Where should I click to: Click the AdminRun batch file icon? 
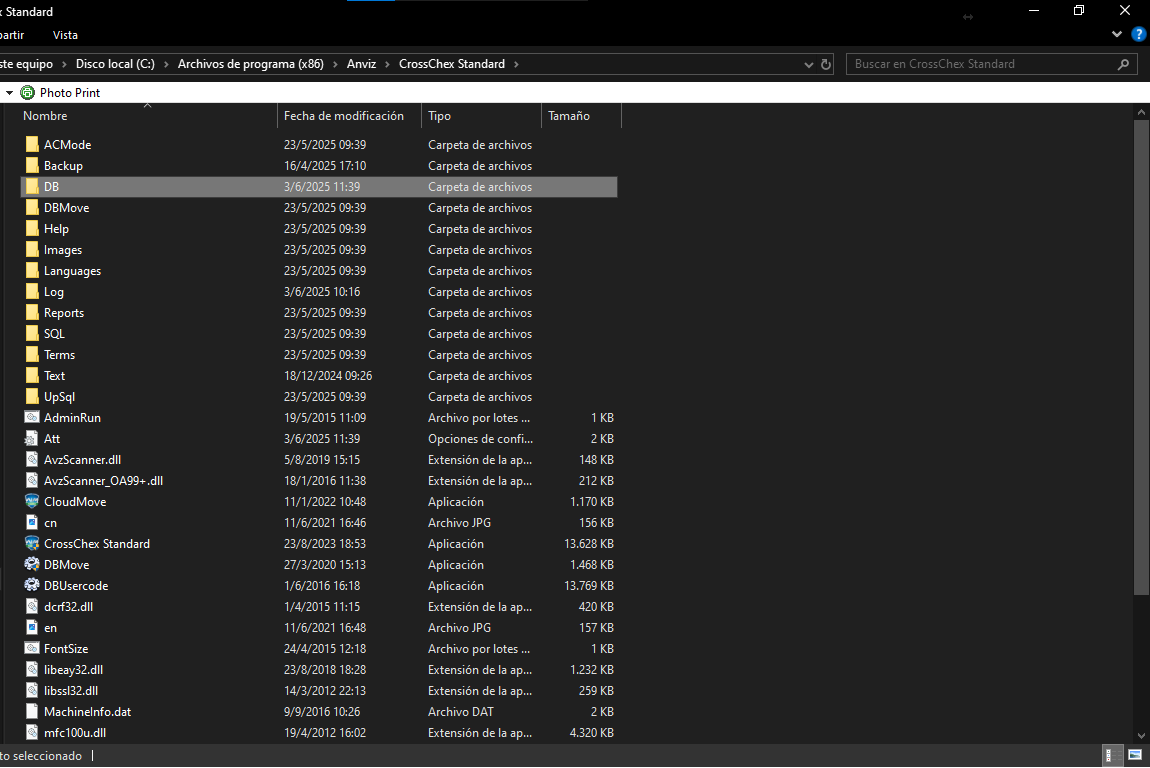pyautogui.click(x=32, y=417)
